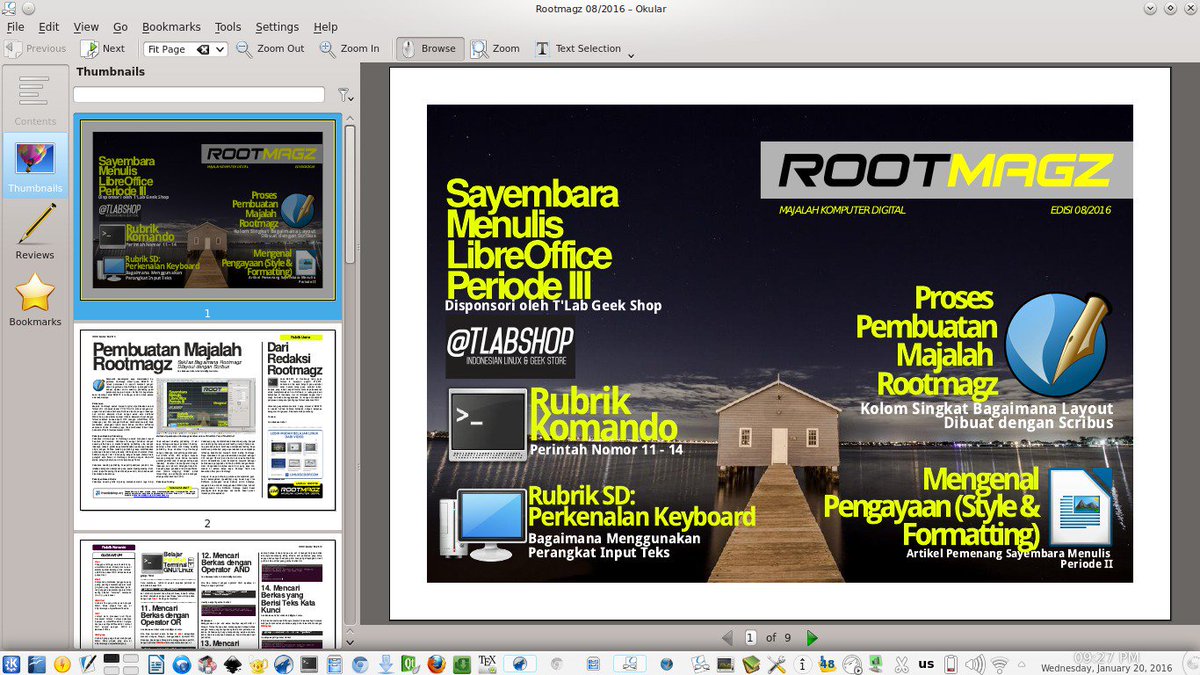Click the thumbnail search input field
The image size is (1200, 675).
tap(199, 95)
